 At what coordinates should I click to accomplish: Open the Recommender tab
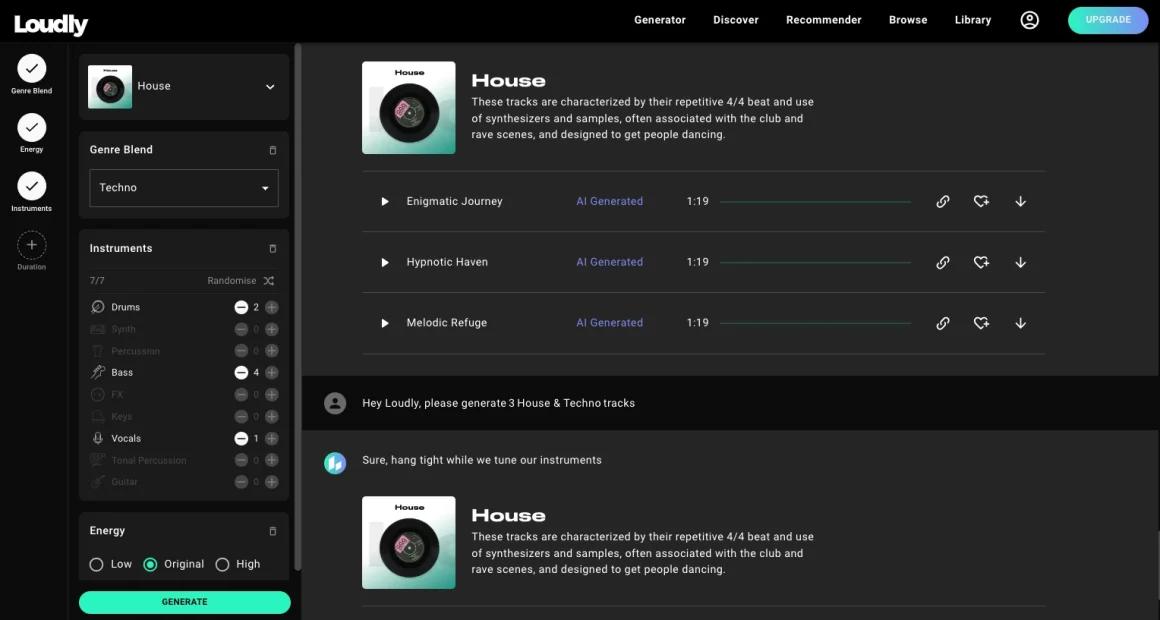click(x=823, y=20)
